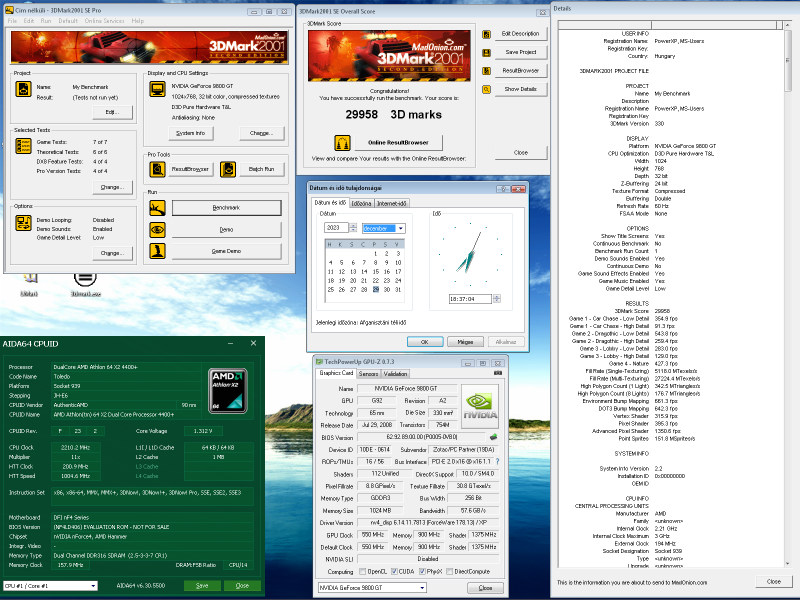Click the Options icon in 3DMark2001
800x600 pixels.
coord(23,223)
